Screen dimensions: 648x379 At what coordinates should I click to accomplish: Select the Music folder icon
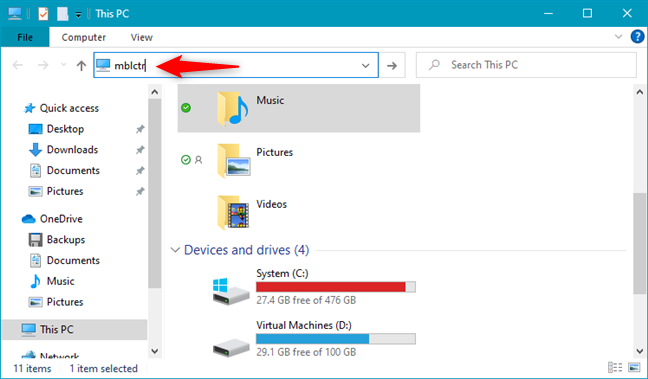point(232,109)
